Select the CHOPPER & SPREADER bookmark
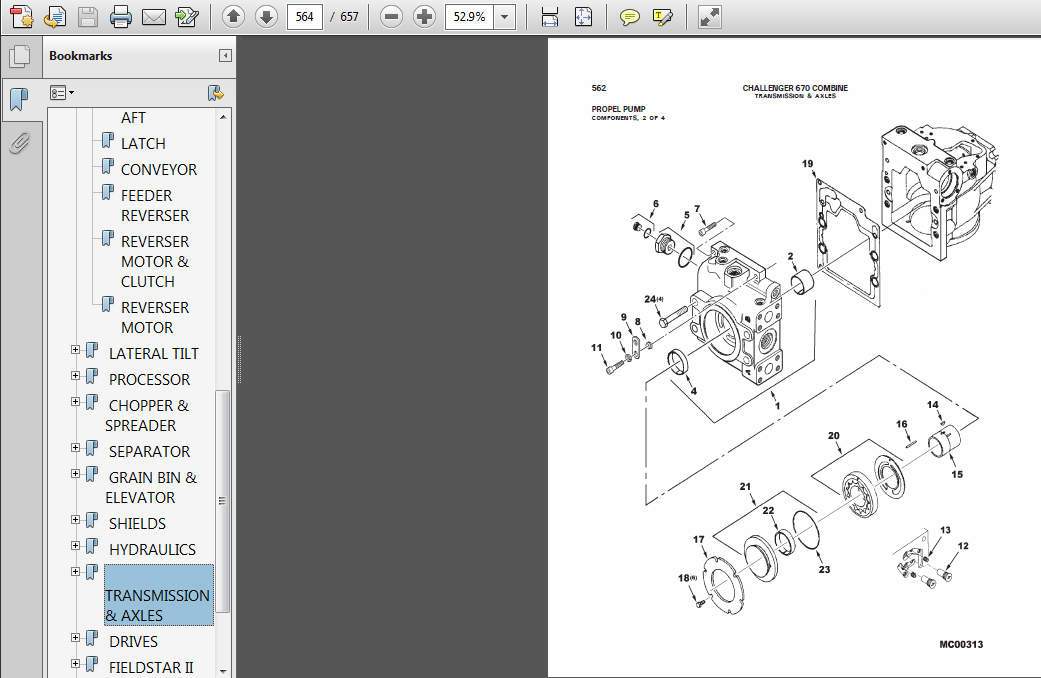 147,416
